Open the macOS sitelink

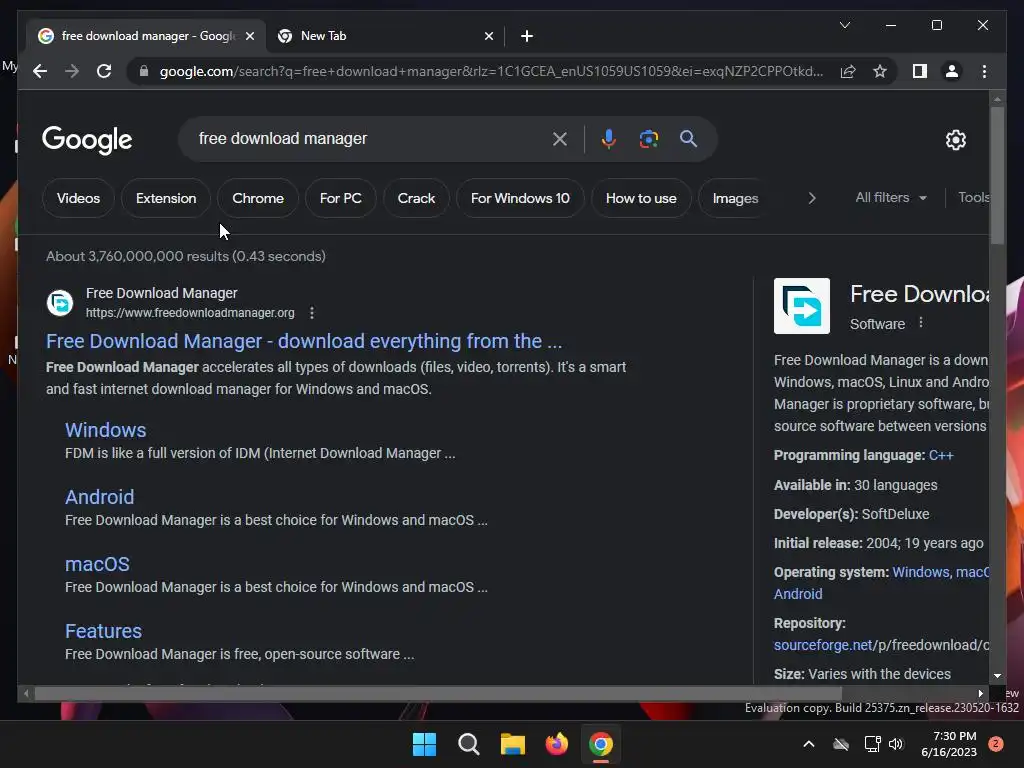(x=97, y=564)
